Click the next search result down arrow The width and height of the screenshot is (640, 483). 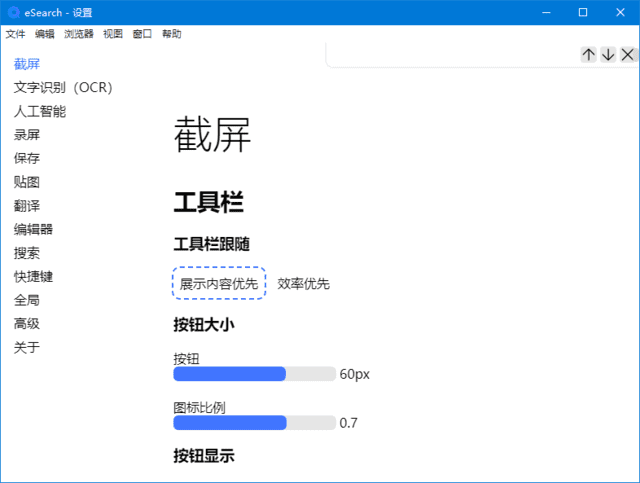point(608,55)
